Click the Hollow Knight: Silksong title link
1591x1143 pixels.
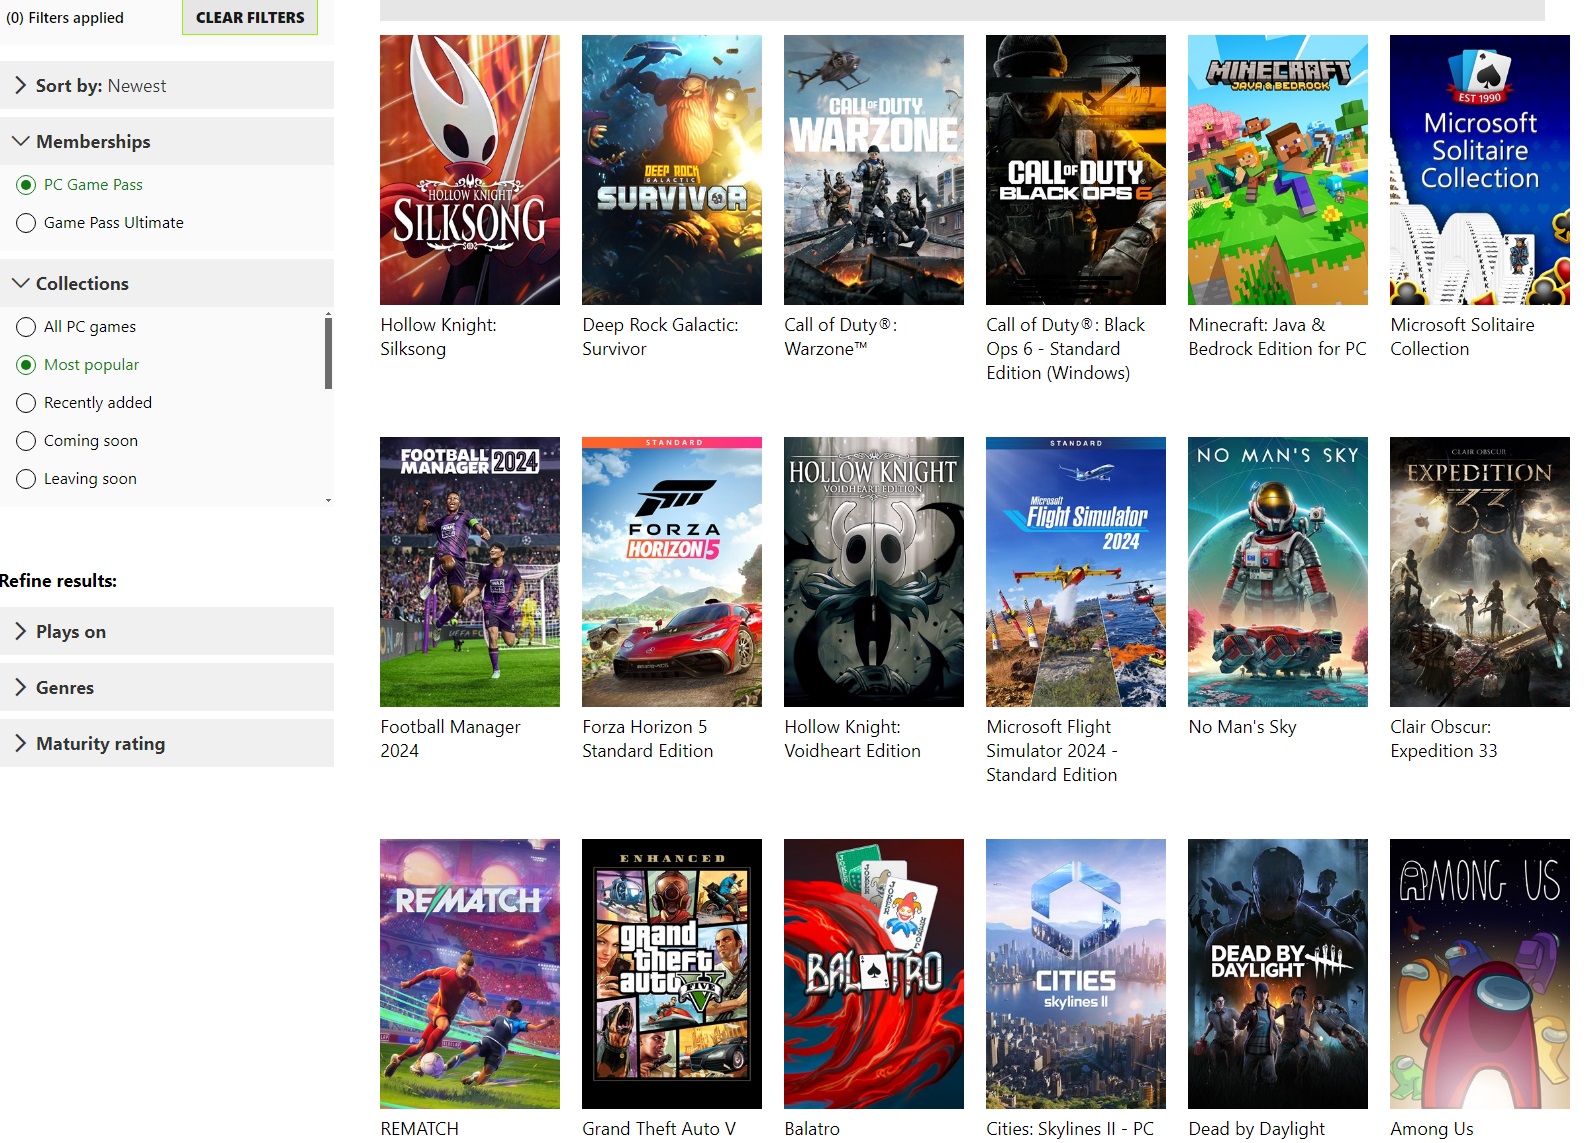438,337
